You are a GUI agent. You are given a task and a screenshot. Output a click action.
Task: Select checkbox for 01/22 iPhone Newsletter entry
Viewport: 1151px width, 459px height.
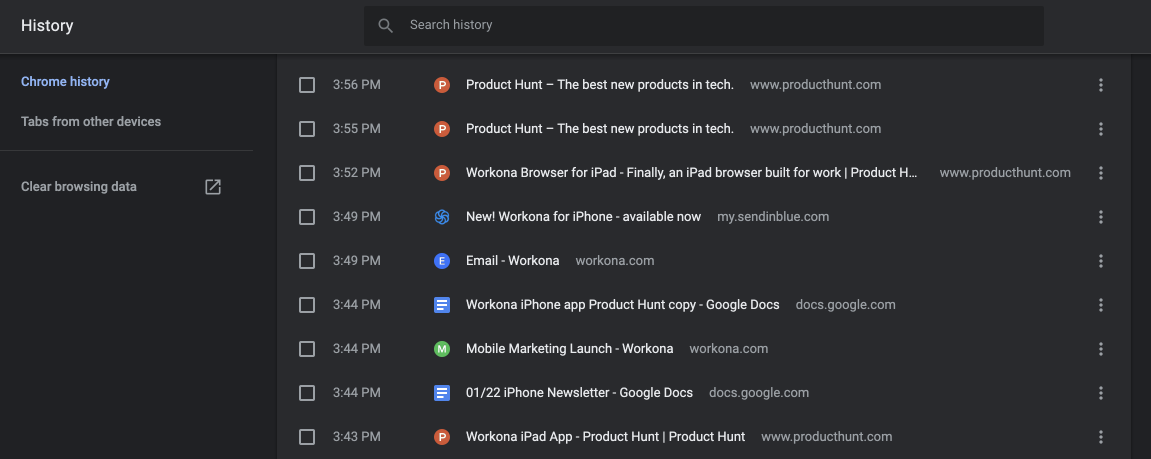click(307, 394)
